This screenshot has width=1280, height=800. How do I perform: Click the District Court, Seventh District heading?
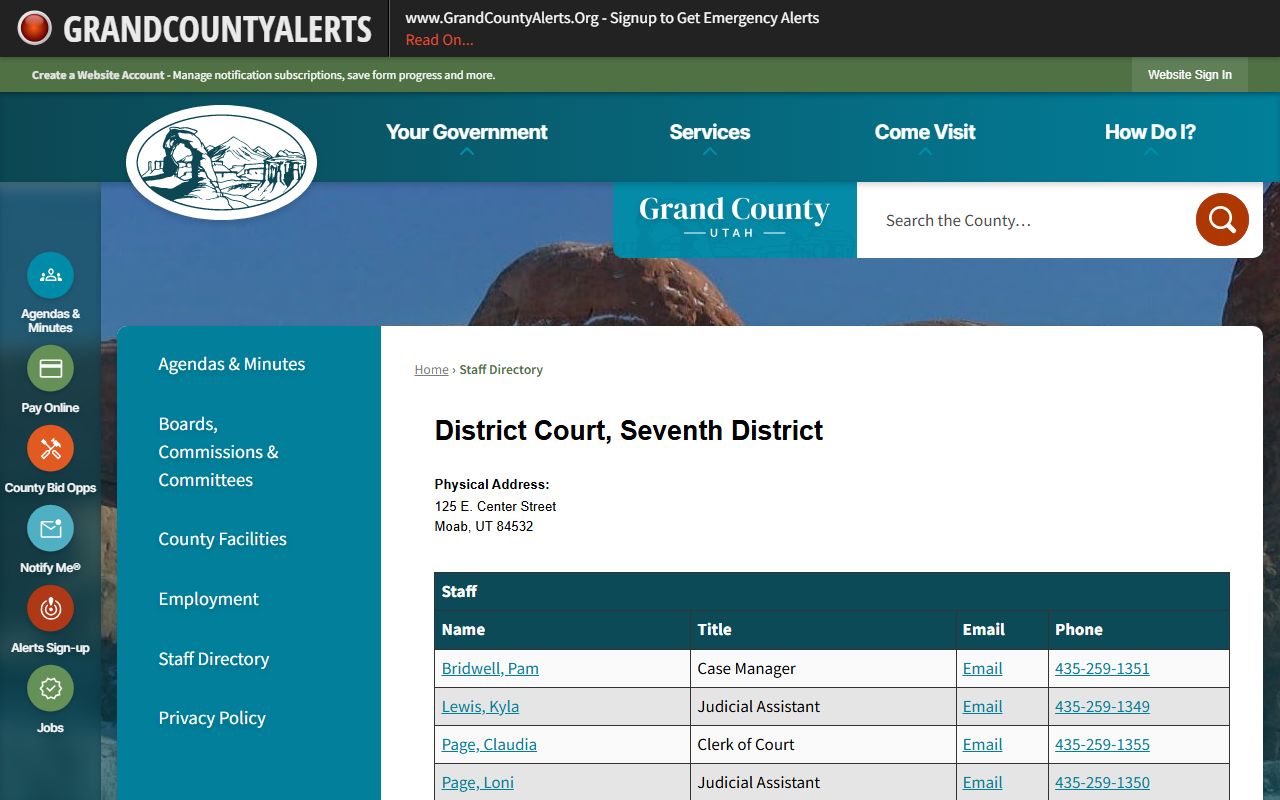point(629,431)
